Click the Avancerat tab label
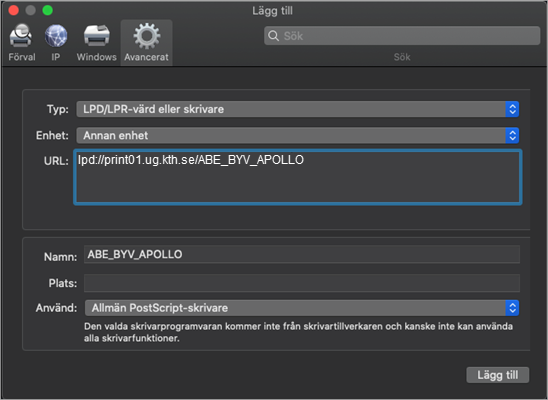Viewport: 548px width, 400px height. [146, 57]
